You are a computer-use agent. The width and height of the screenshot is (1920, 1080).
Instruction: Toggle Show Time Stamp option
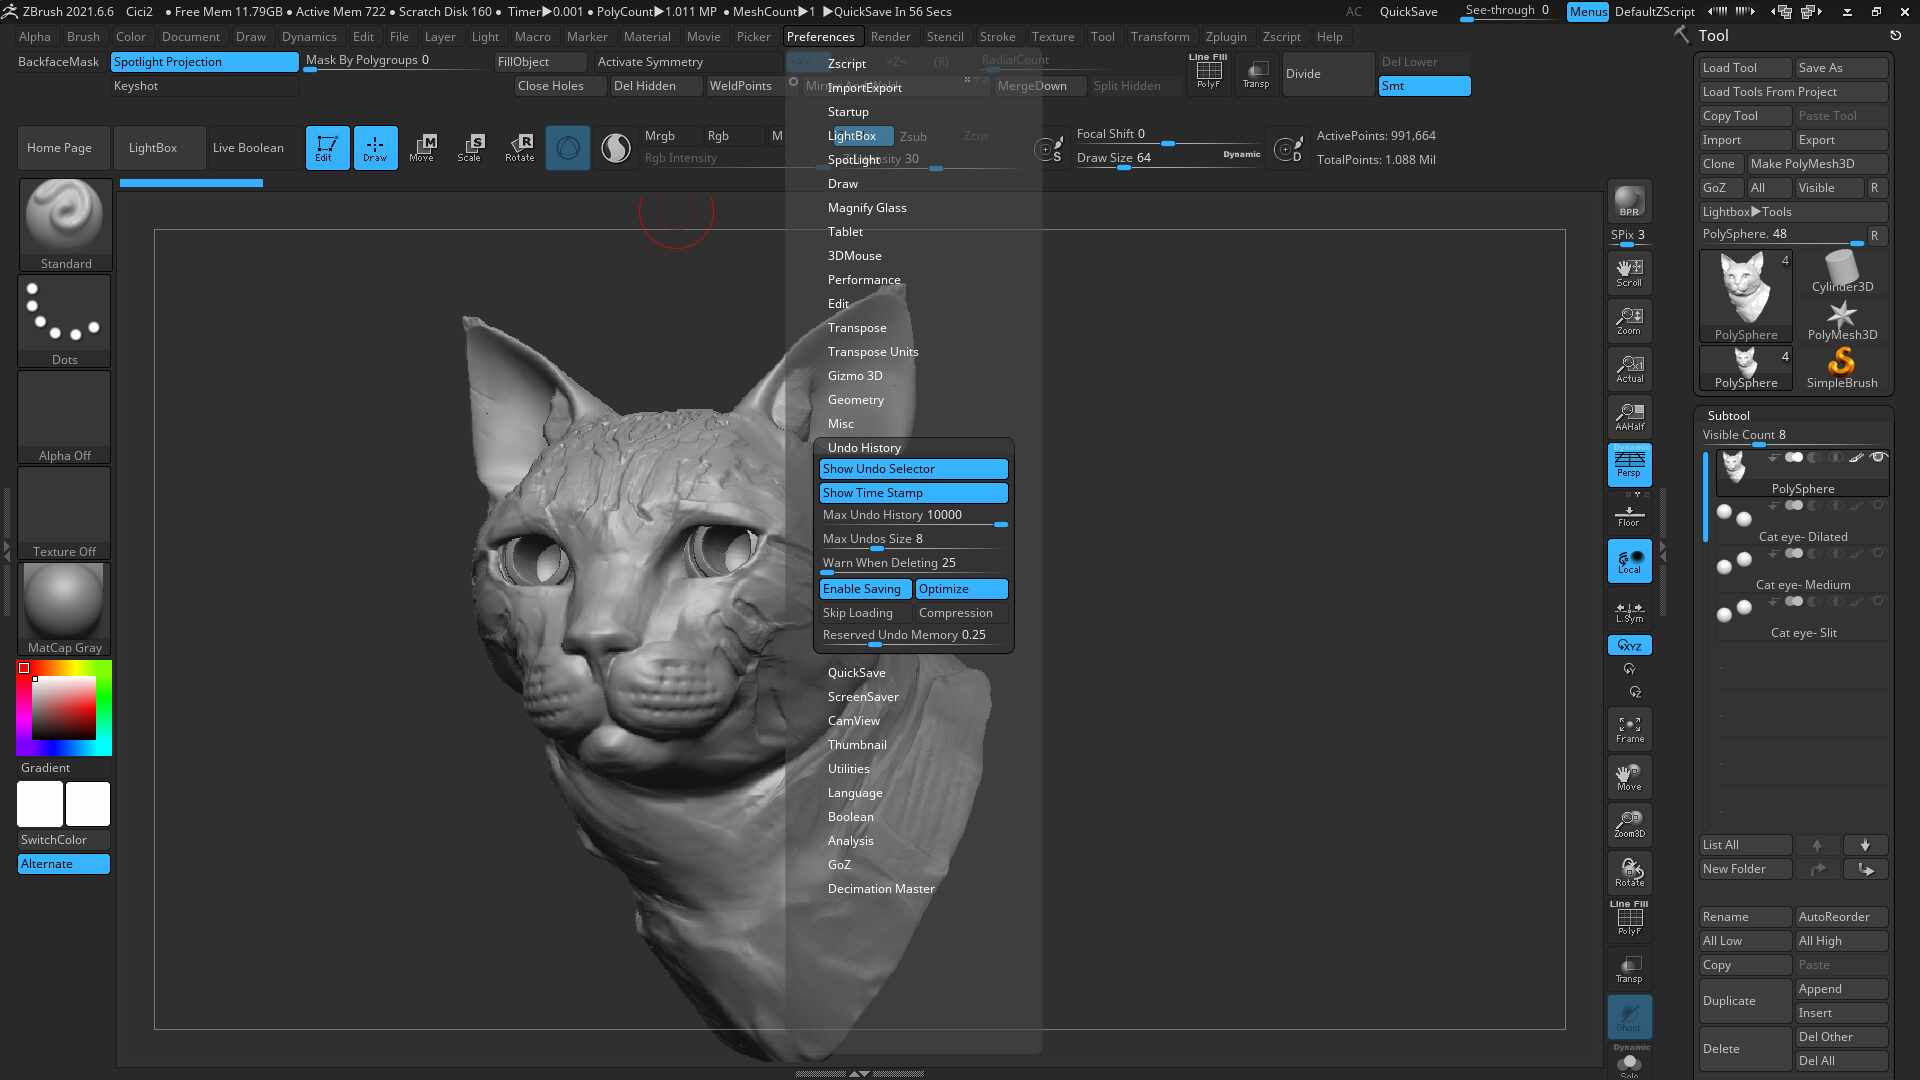click(x=913, y=493)
